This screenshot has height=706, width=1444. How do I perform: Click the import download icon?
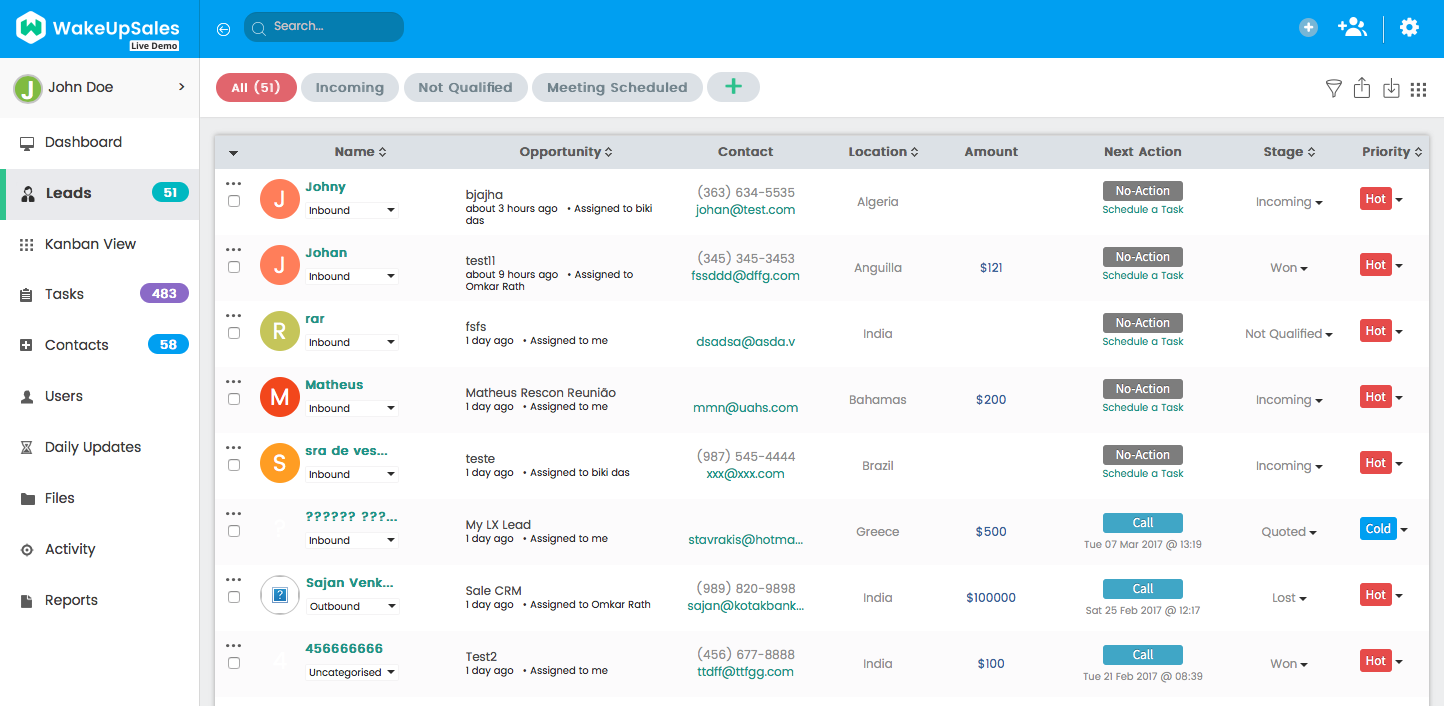point(1391,89)
